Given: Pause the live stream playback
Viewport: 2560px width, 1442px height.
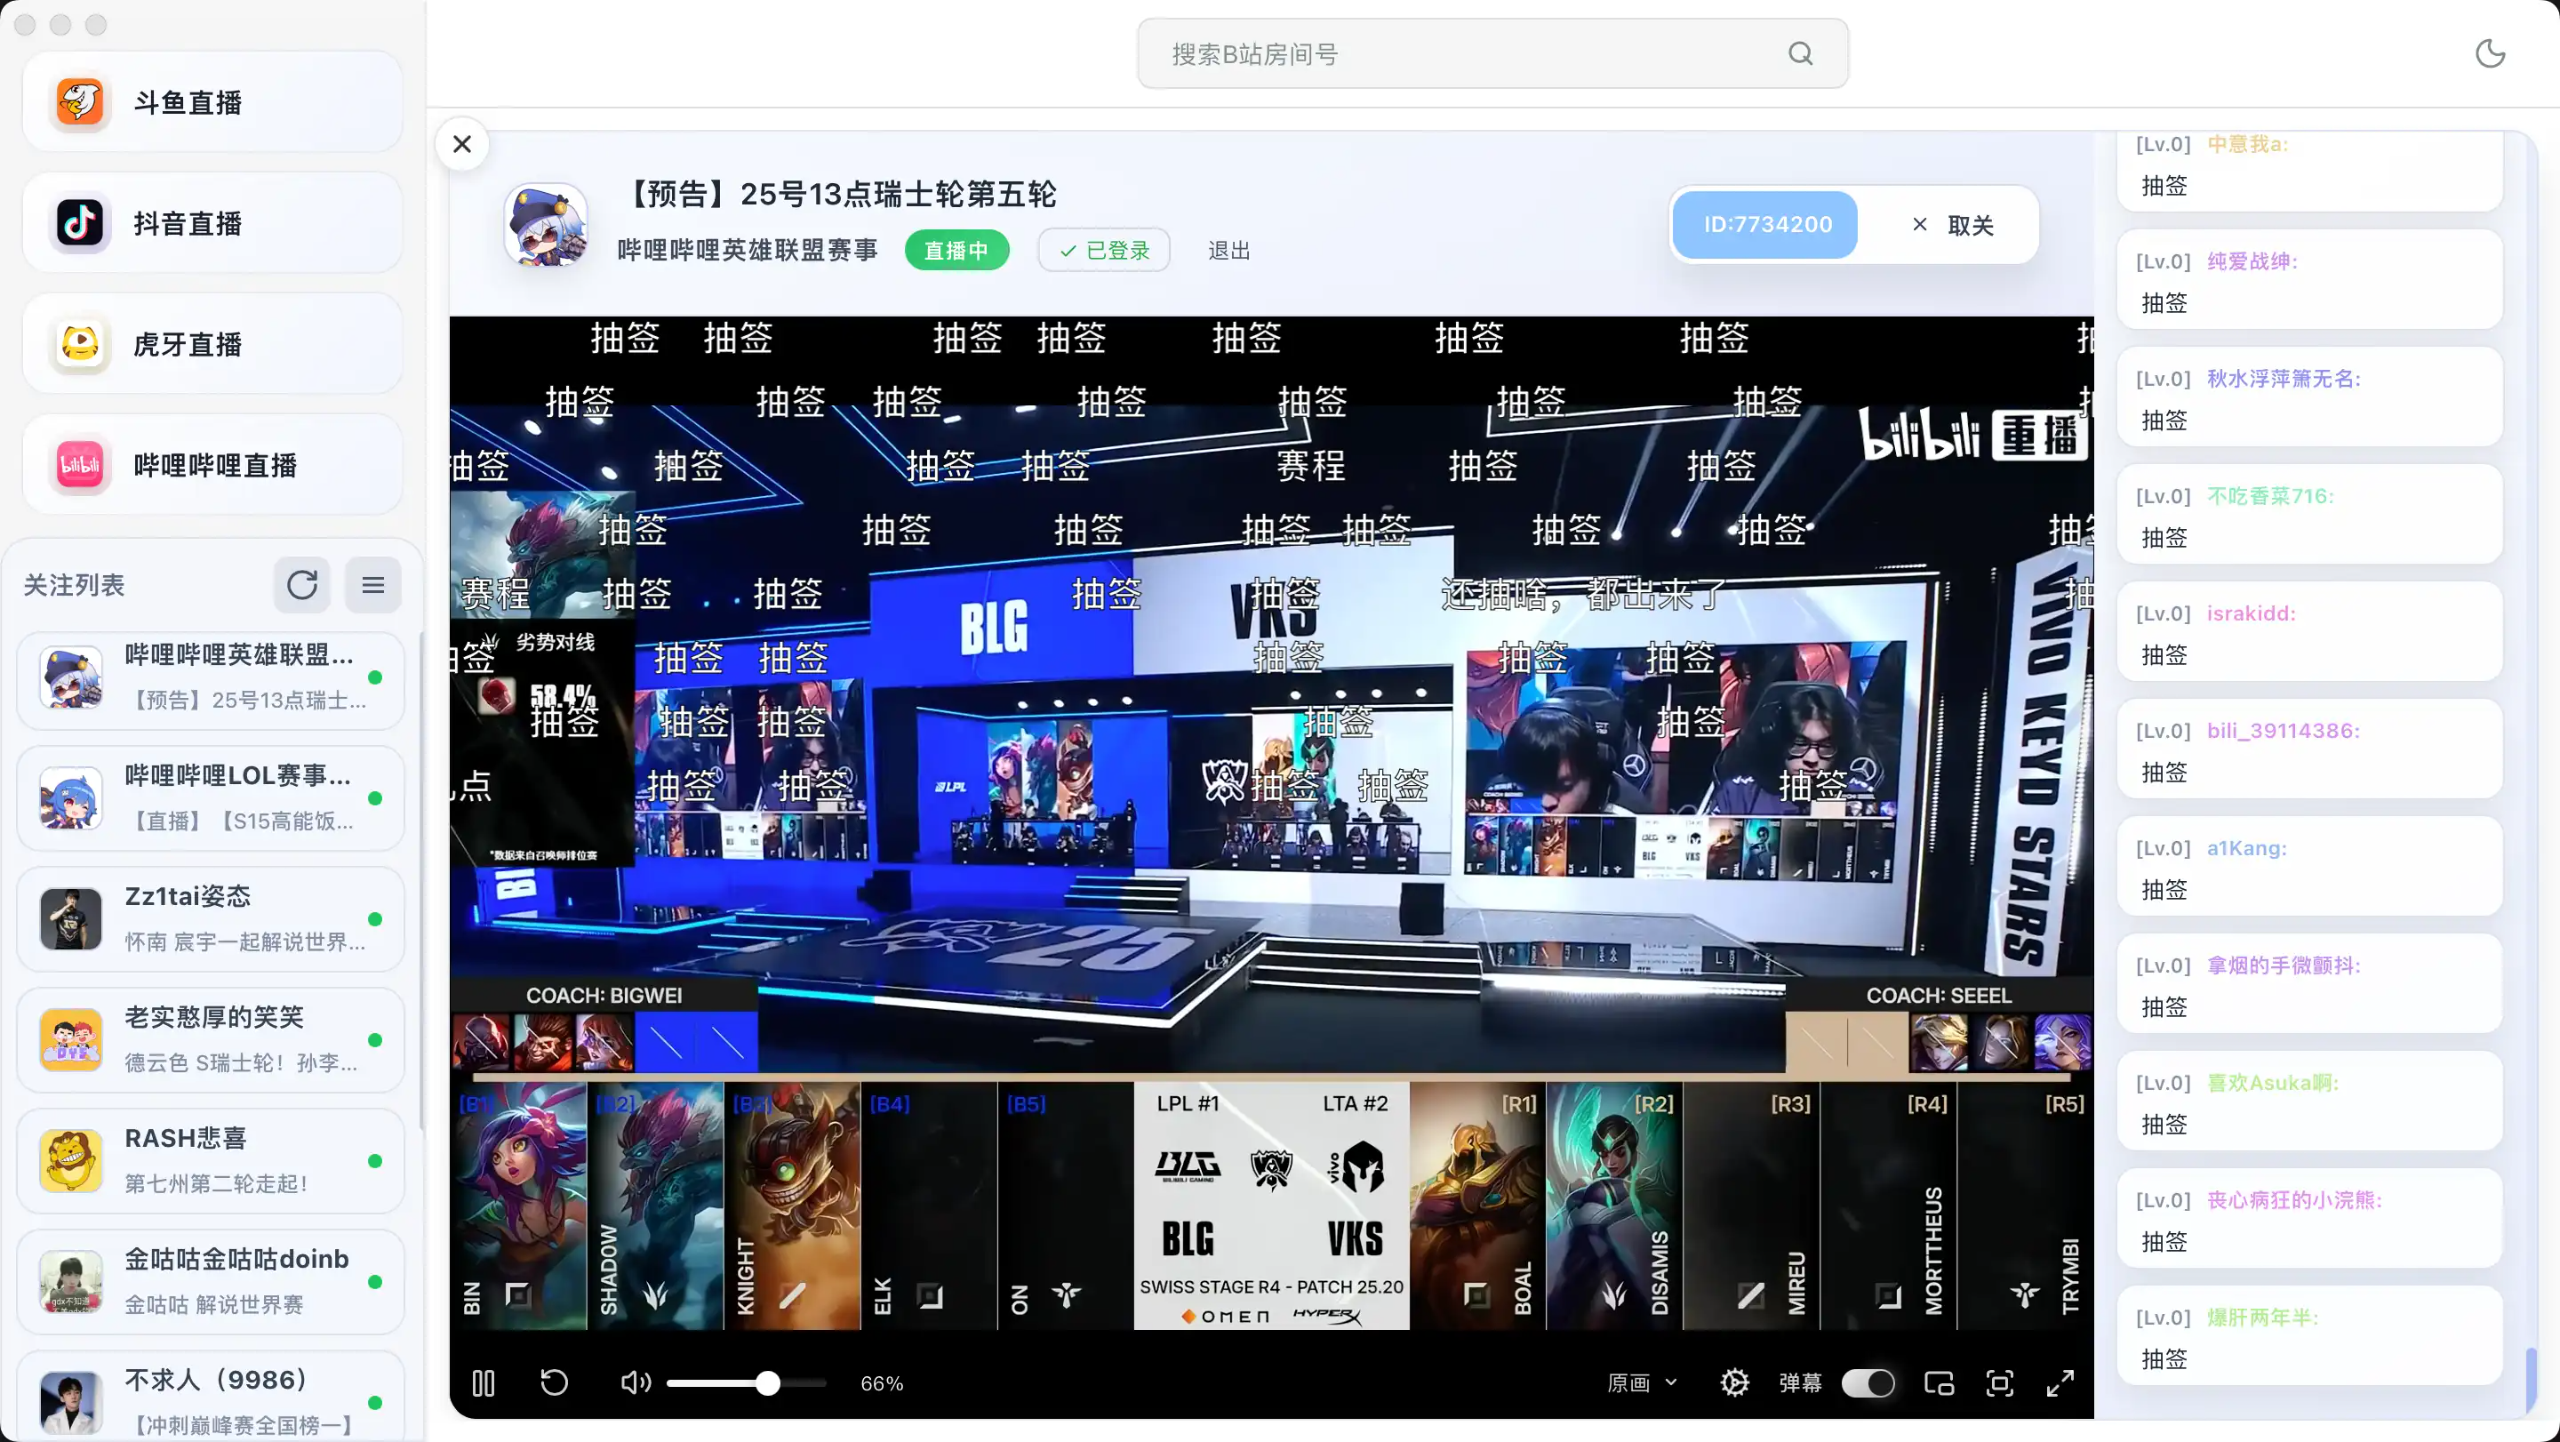Looking at the screenshot, I should click(483, 1383).
